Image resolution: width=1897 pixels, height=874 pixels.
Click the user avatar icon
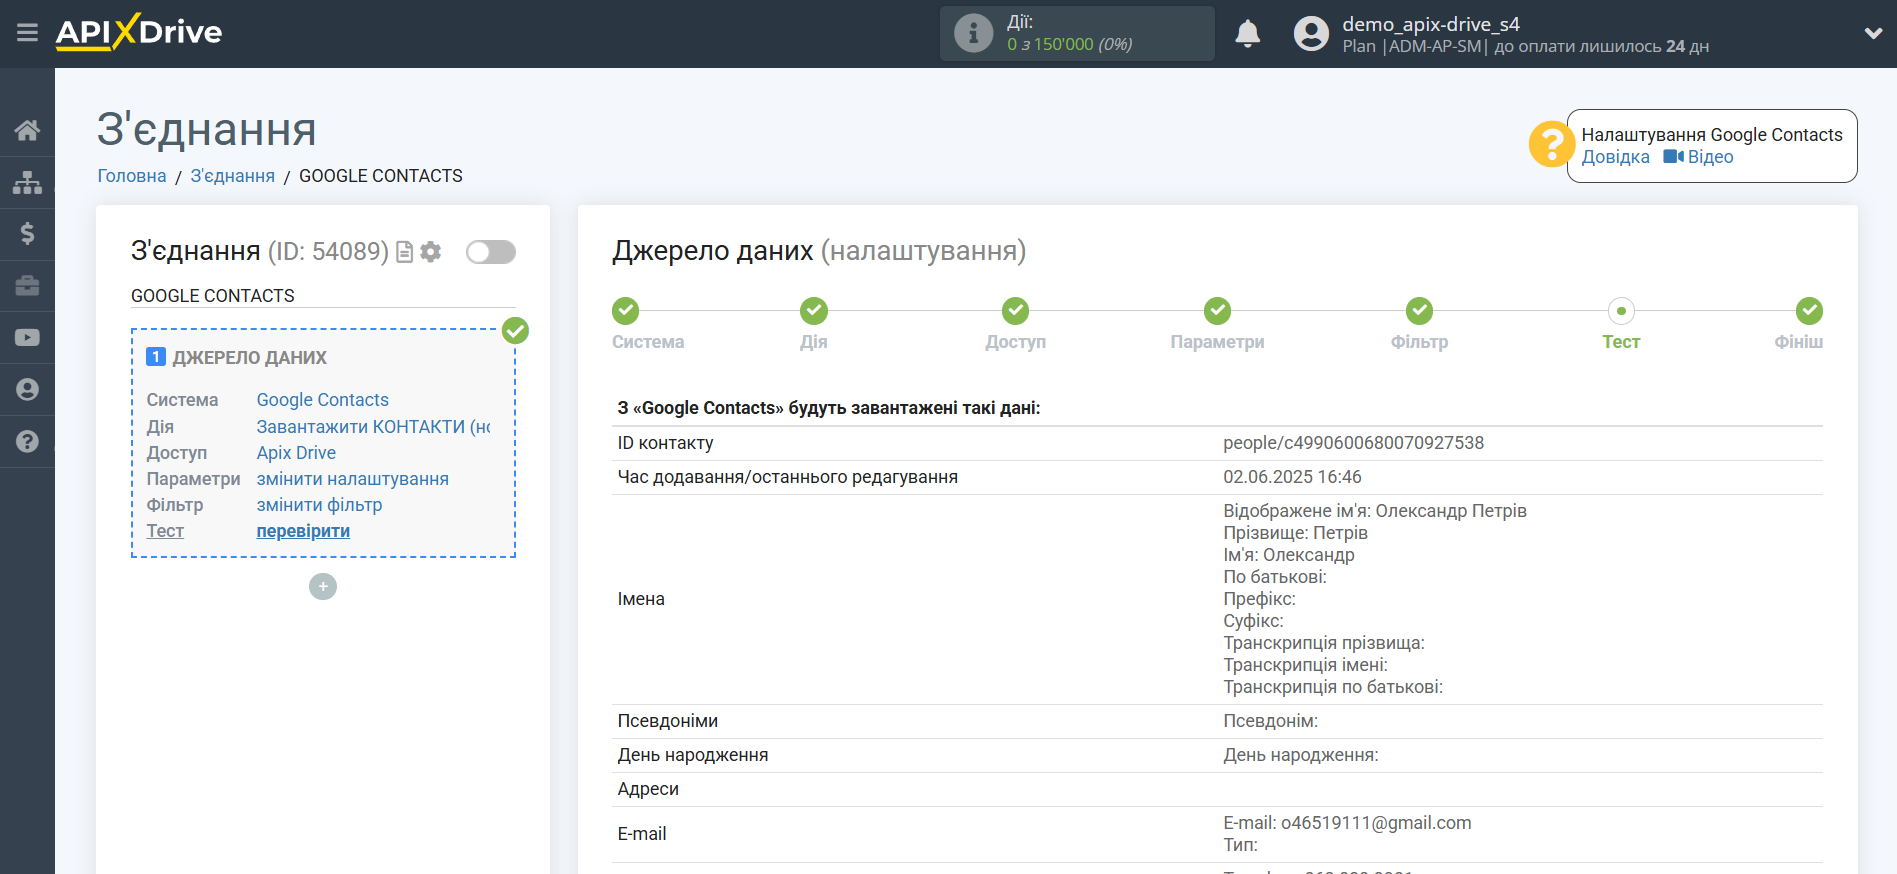tap(1311, 34)
